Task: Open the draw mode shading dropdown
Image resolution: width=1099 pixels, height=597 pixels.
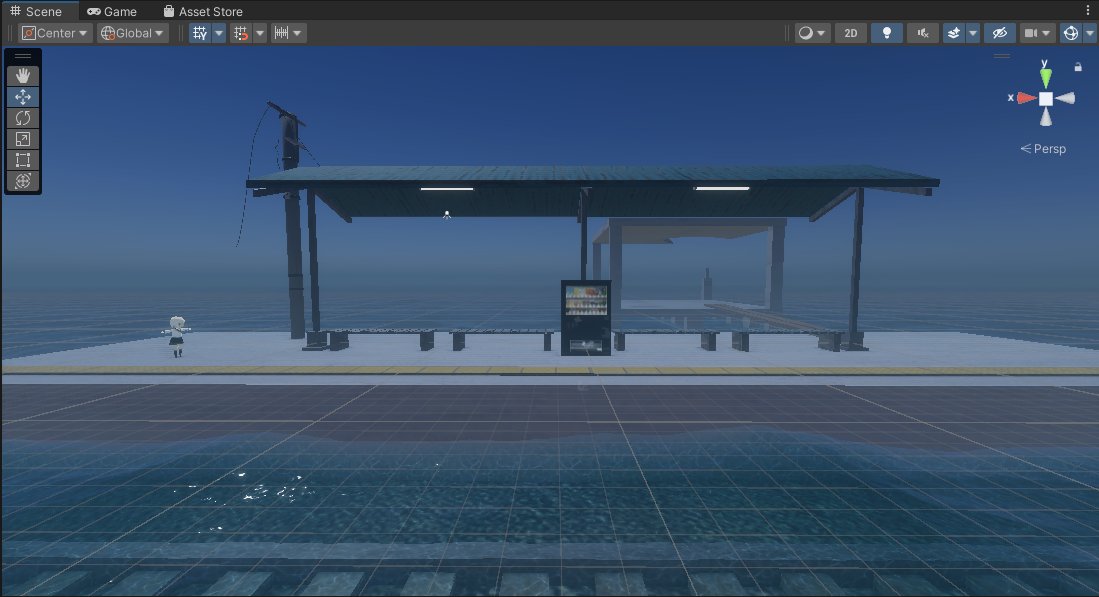Action: click(812, 33)
